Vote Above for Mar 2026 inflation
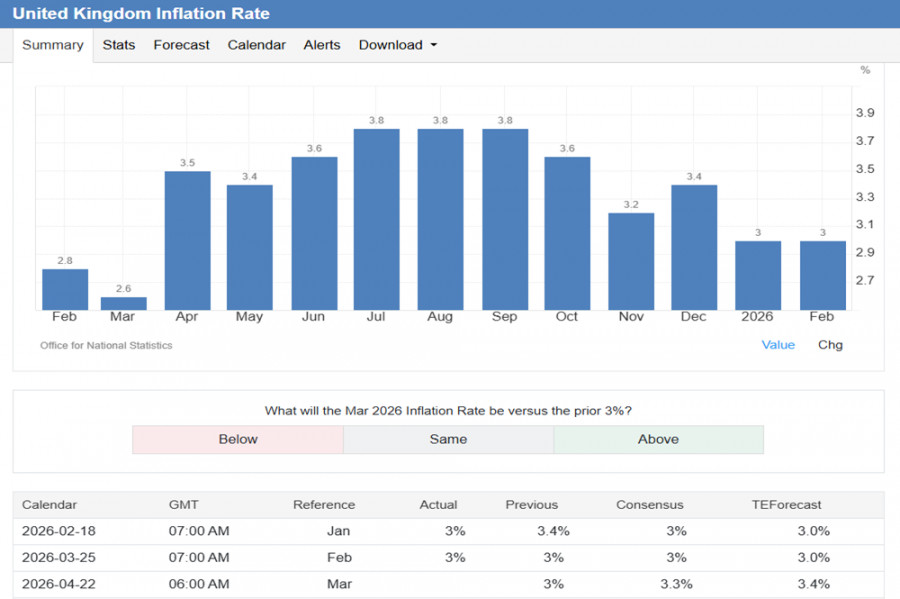Image resolution: width=900 pixels, height=599 pixels. (x=658, y=439)
